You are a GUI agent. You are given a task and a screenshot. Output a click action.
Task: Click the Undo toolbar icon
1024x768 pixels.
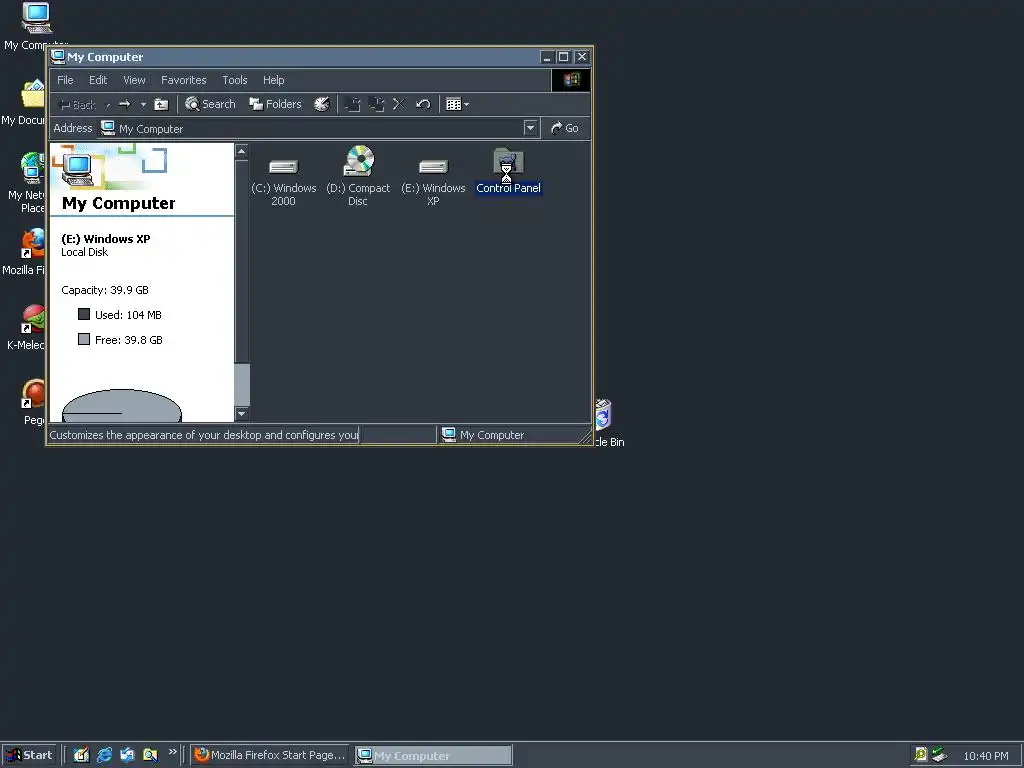click(x=423, y=104)
